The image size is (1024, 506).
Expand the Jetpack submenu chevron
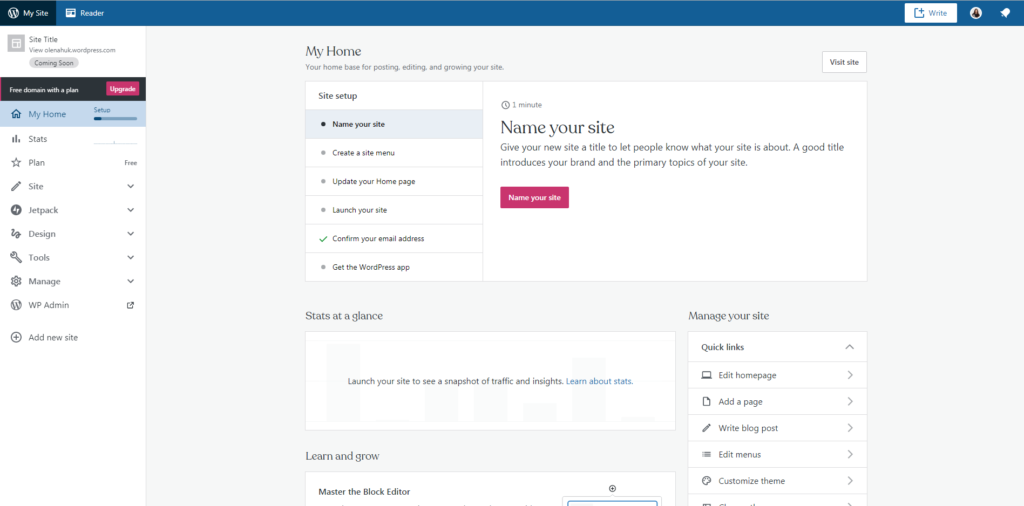click(131, 210)
